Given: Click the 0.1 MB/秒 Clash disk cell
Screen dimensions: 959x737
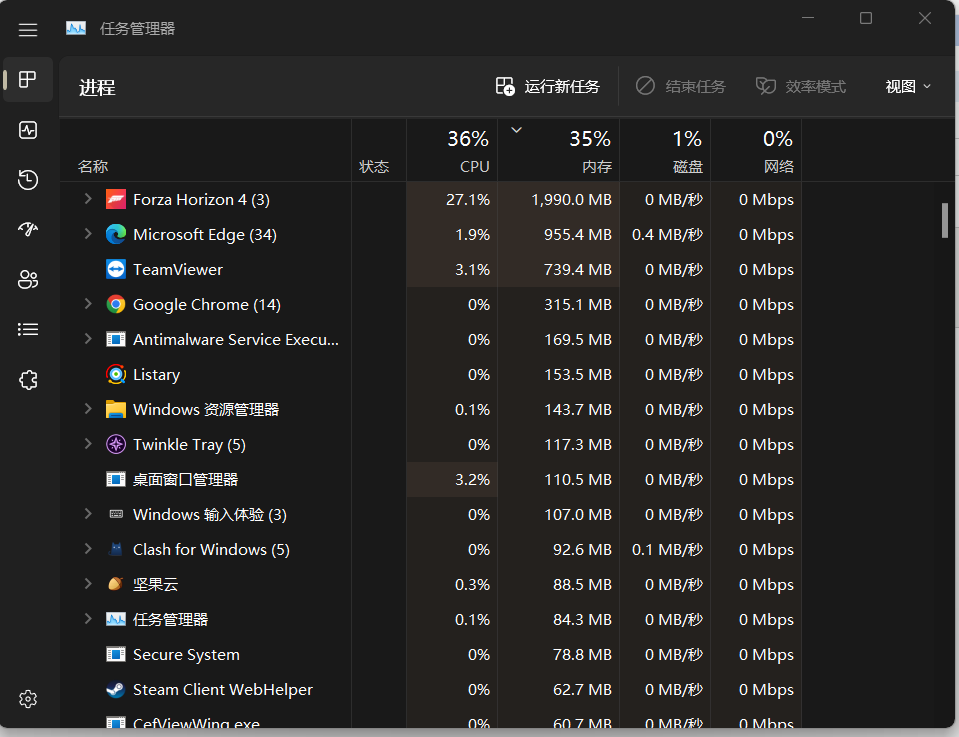Looking at the screenshot, I should (667, 549).
